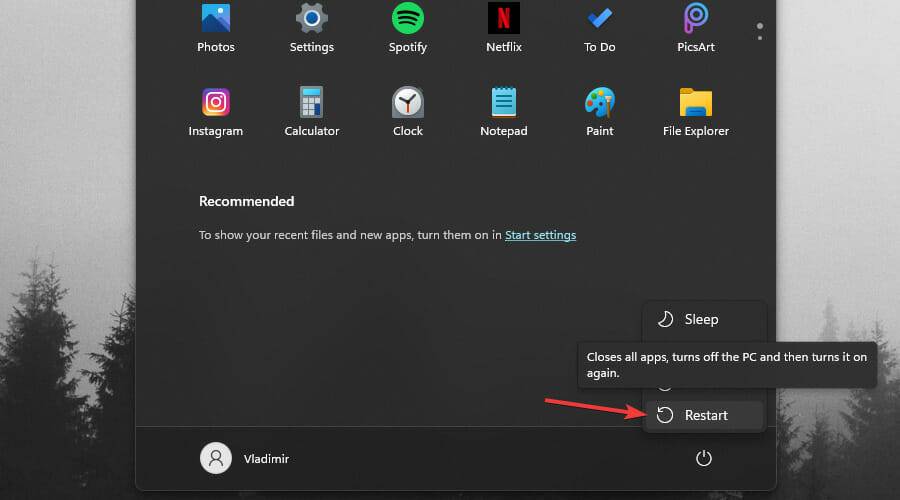Toggle the power button in Start menu
The height and width of the screenshot is (500, 900).
[x=703, y=458]
